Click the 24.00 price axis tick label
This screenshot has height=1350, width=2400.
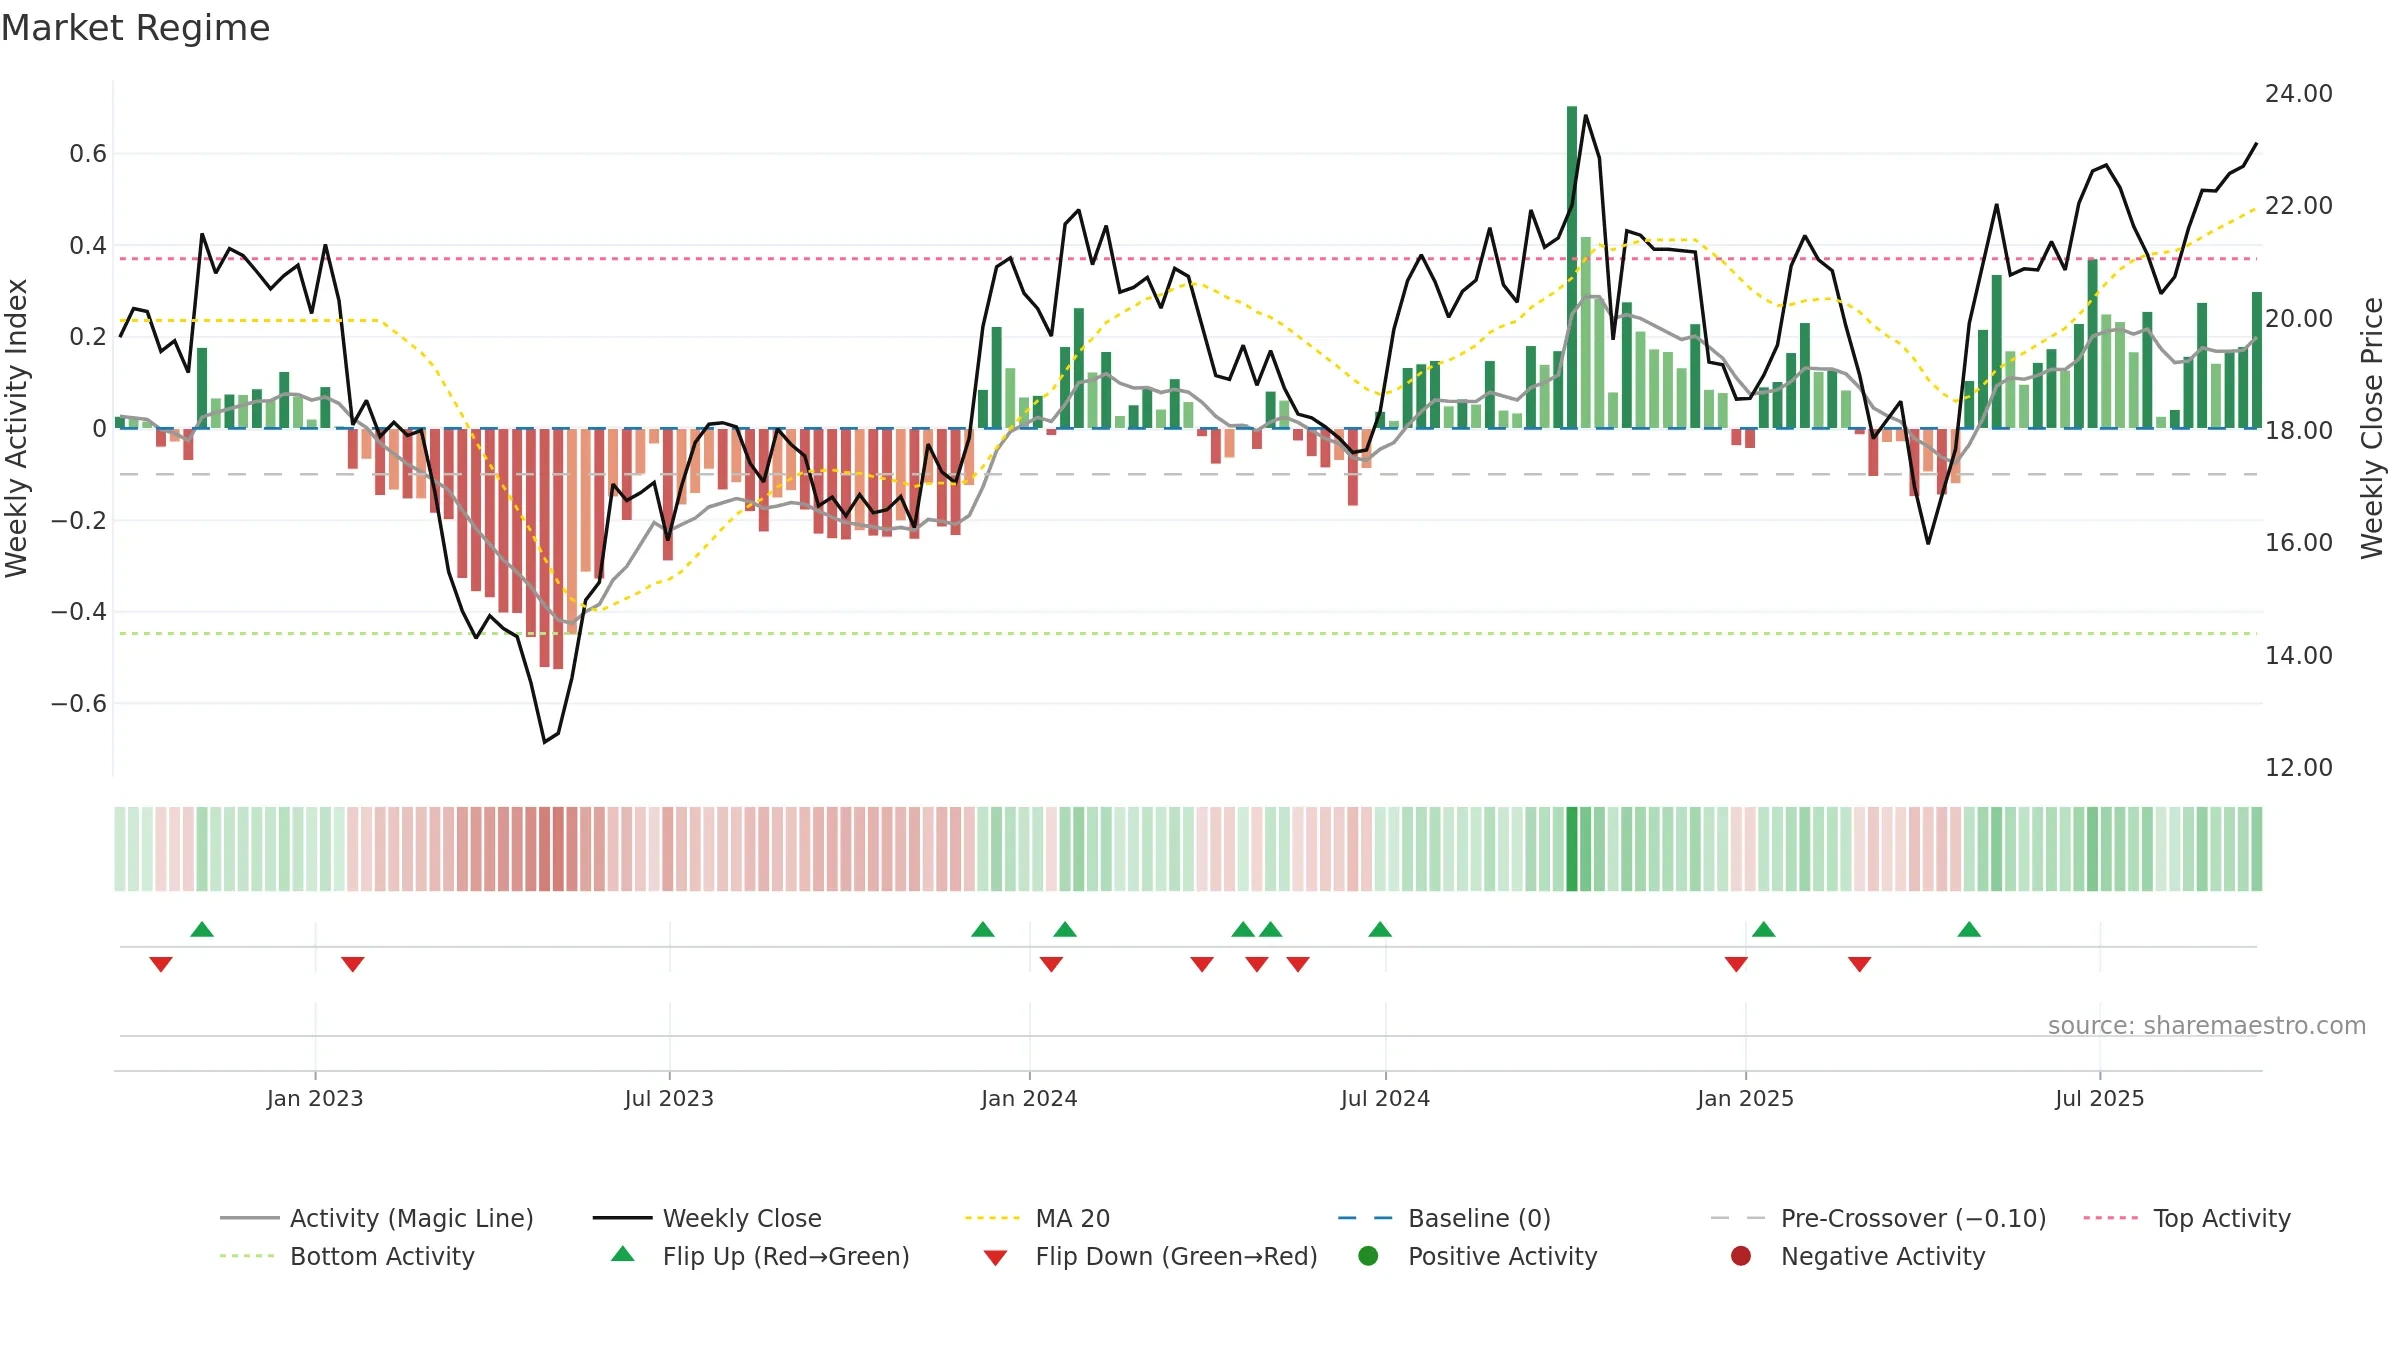pos(2298,93)
